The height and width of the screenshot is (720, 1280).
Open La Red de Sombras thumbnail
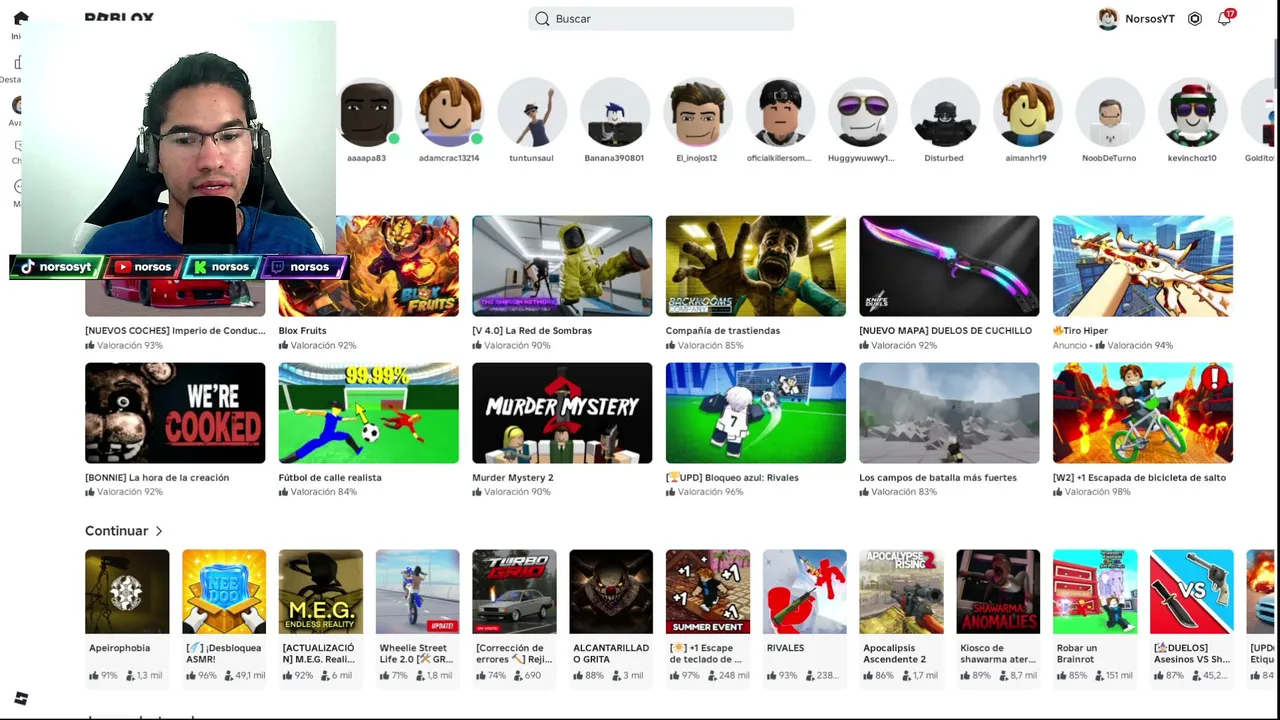(562, 266)
